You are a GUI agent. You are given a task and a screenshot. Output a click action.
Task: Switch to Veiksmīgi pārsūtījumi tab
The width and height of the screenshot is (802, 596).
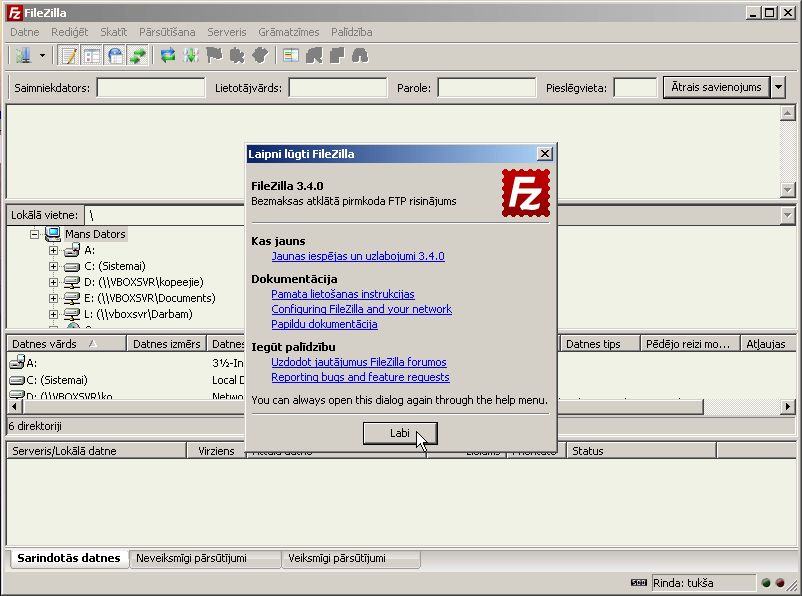tap(351, 558)
